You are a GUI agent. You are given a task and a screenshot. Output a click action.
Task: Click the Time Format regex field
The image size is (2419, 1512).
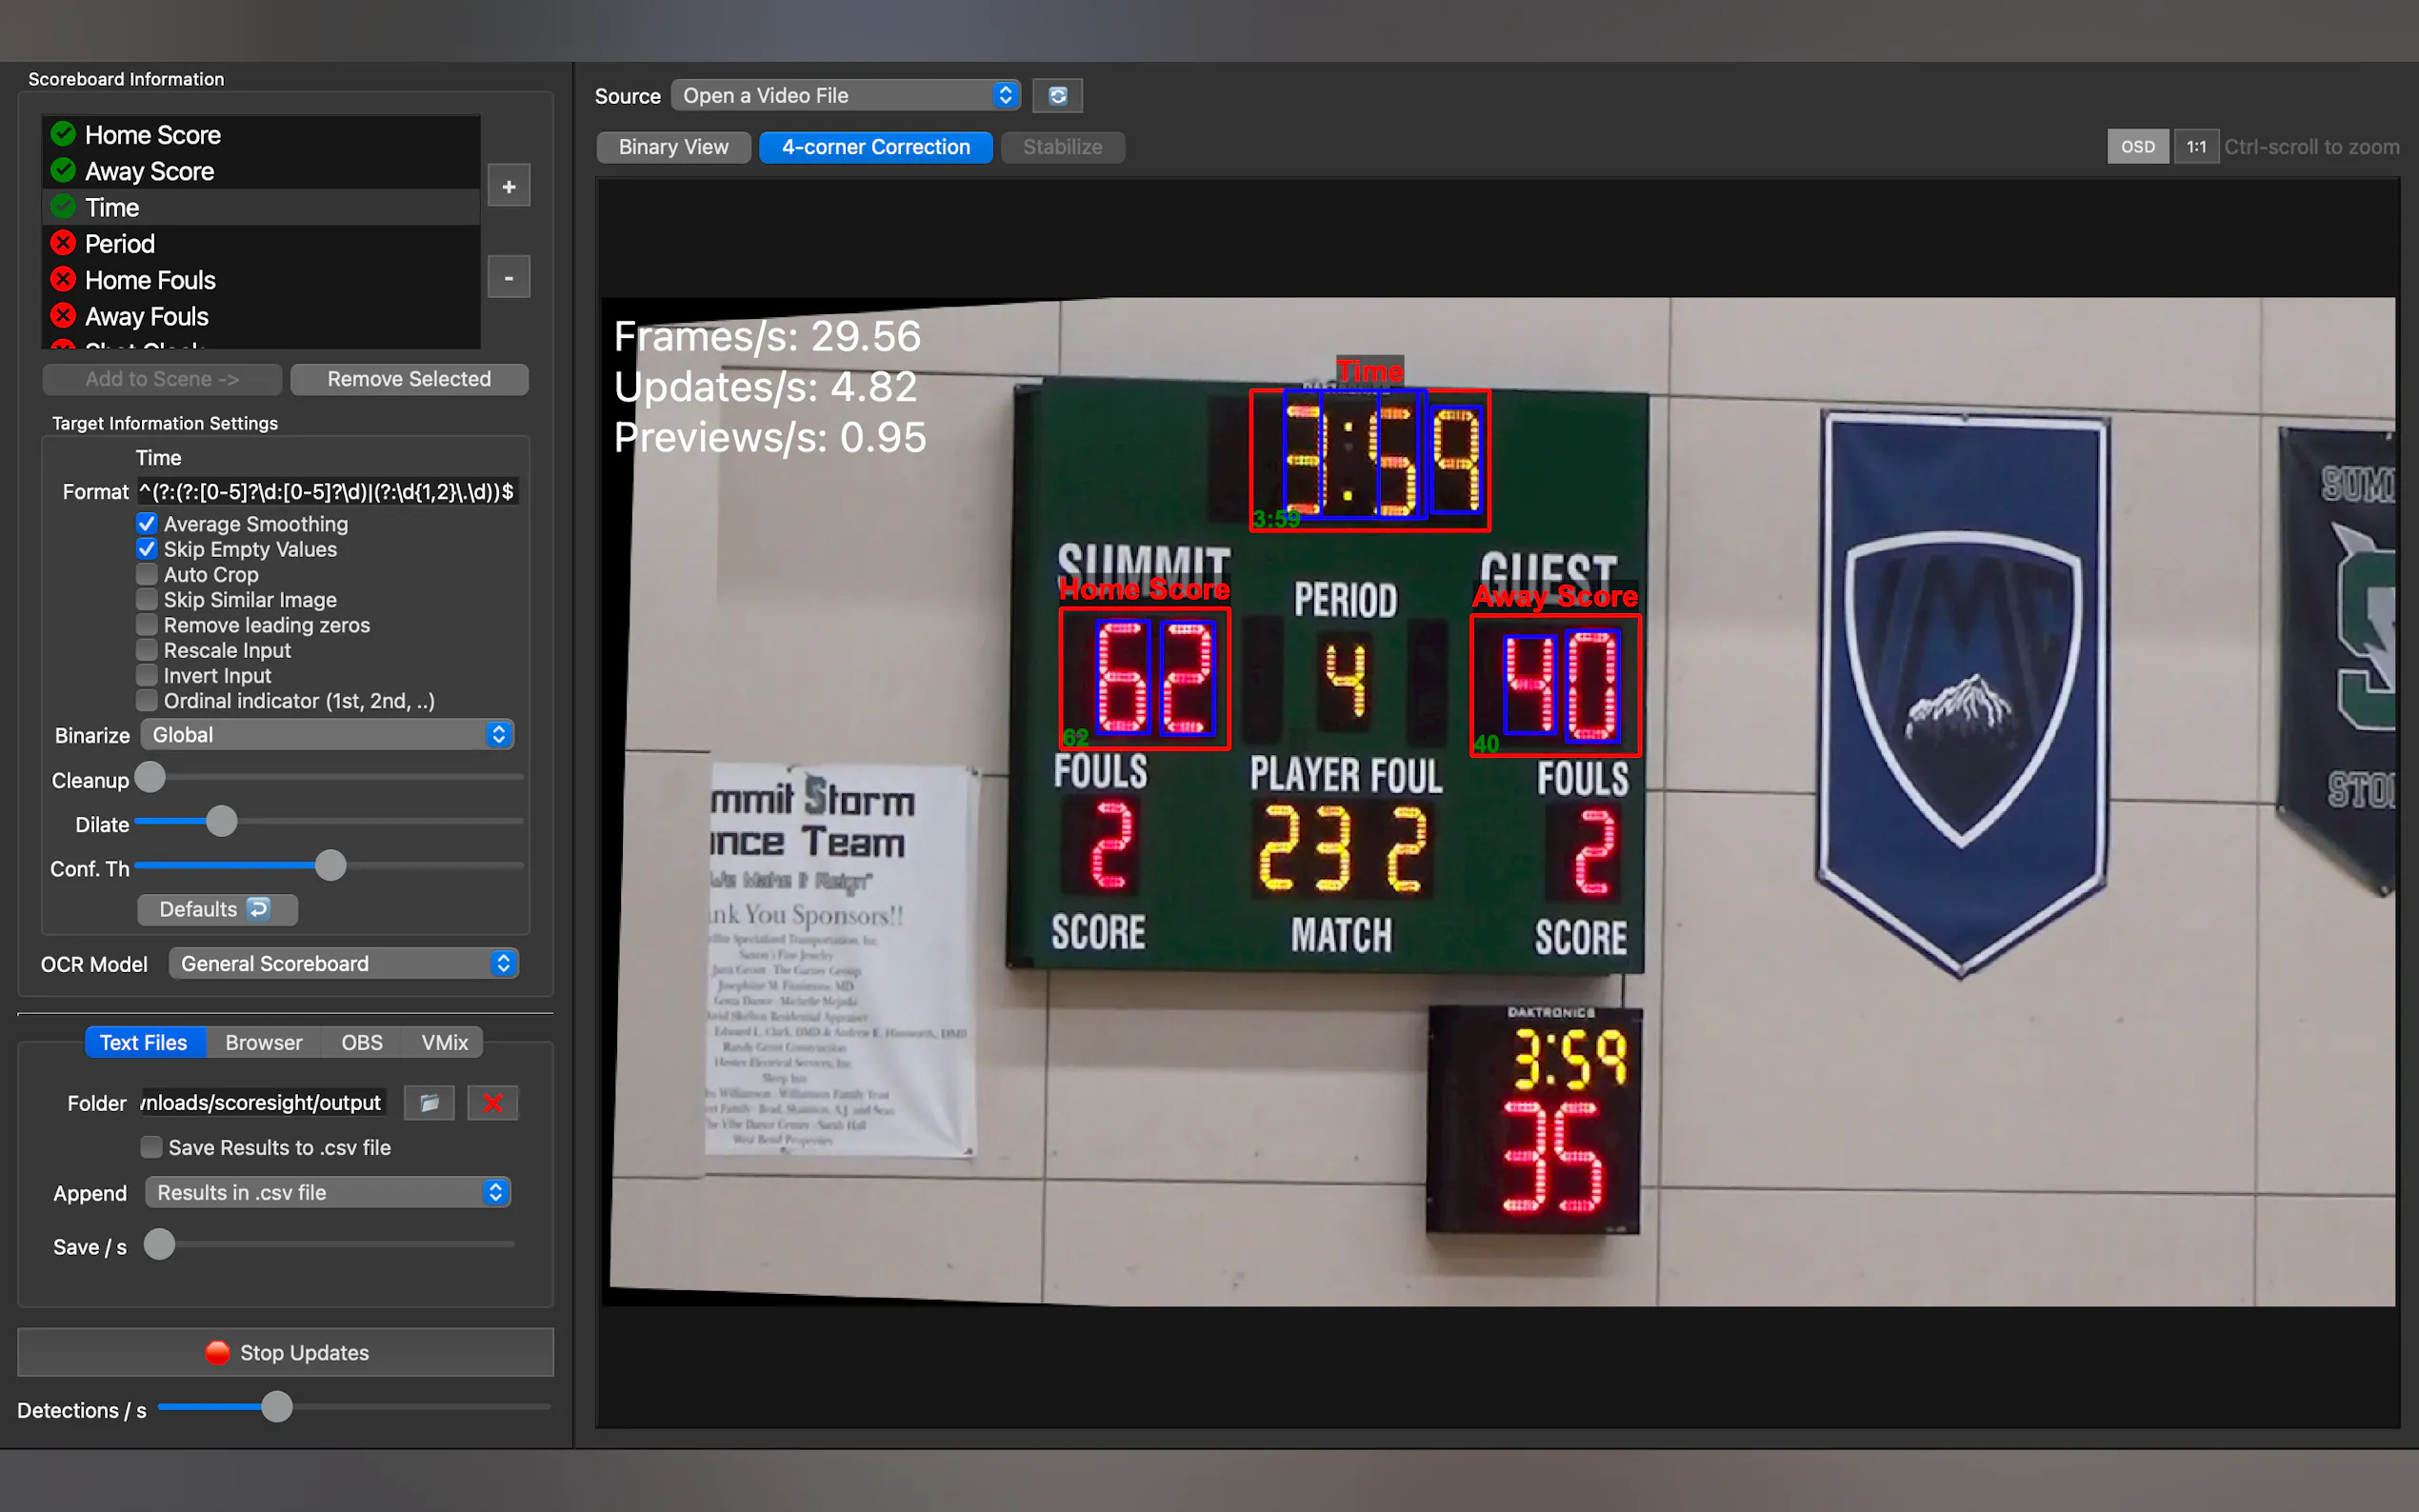click(x=327, y=492)
